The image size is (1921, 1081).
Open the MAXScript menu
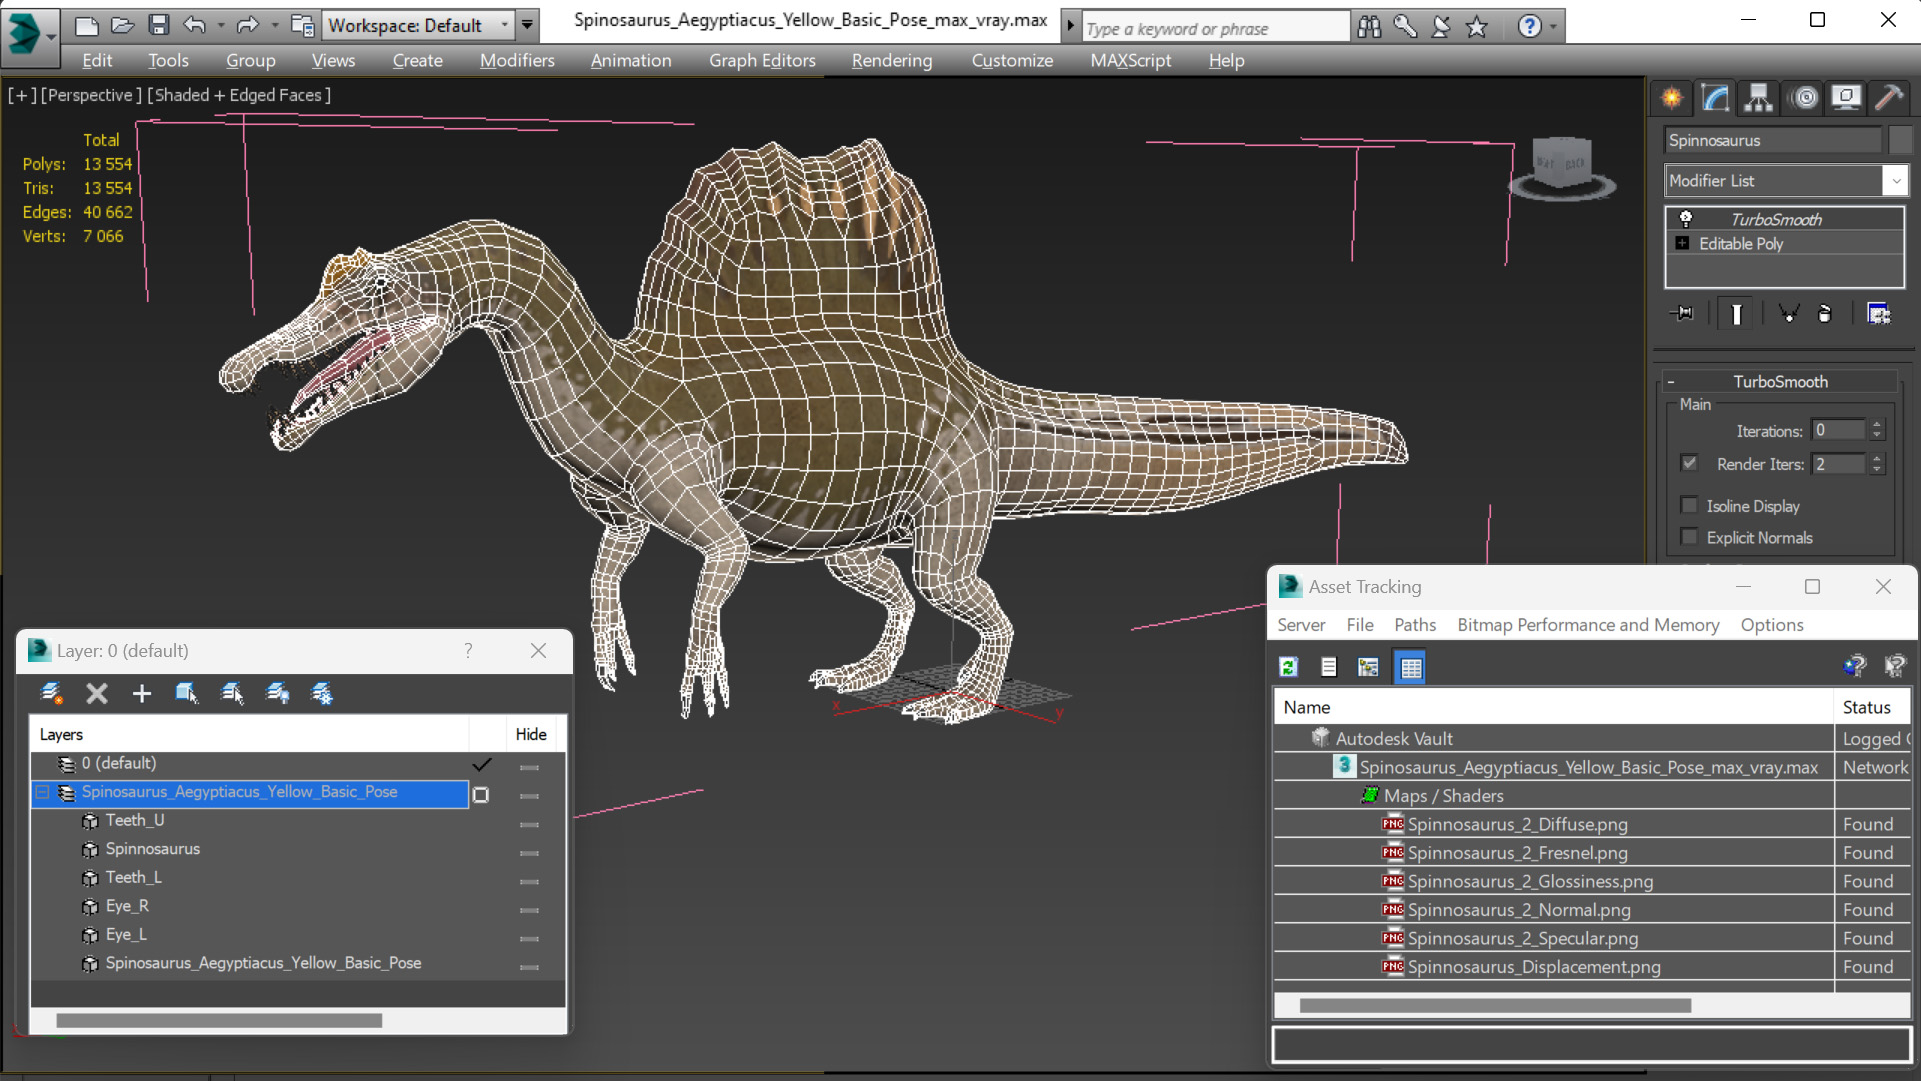coord(1131,60)
